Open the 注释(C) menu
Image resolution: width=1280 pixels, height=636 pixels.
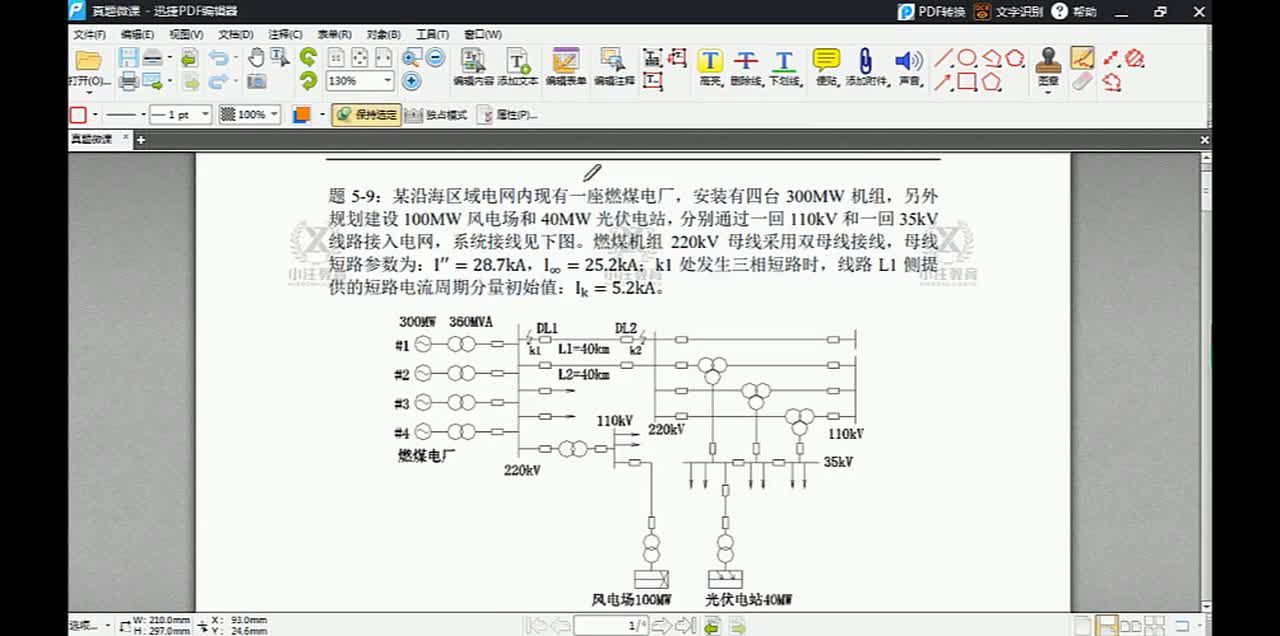tap(285, 34)
